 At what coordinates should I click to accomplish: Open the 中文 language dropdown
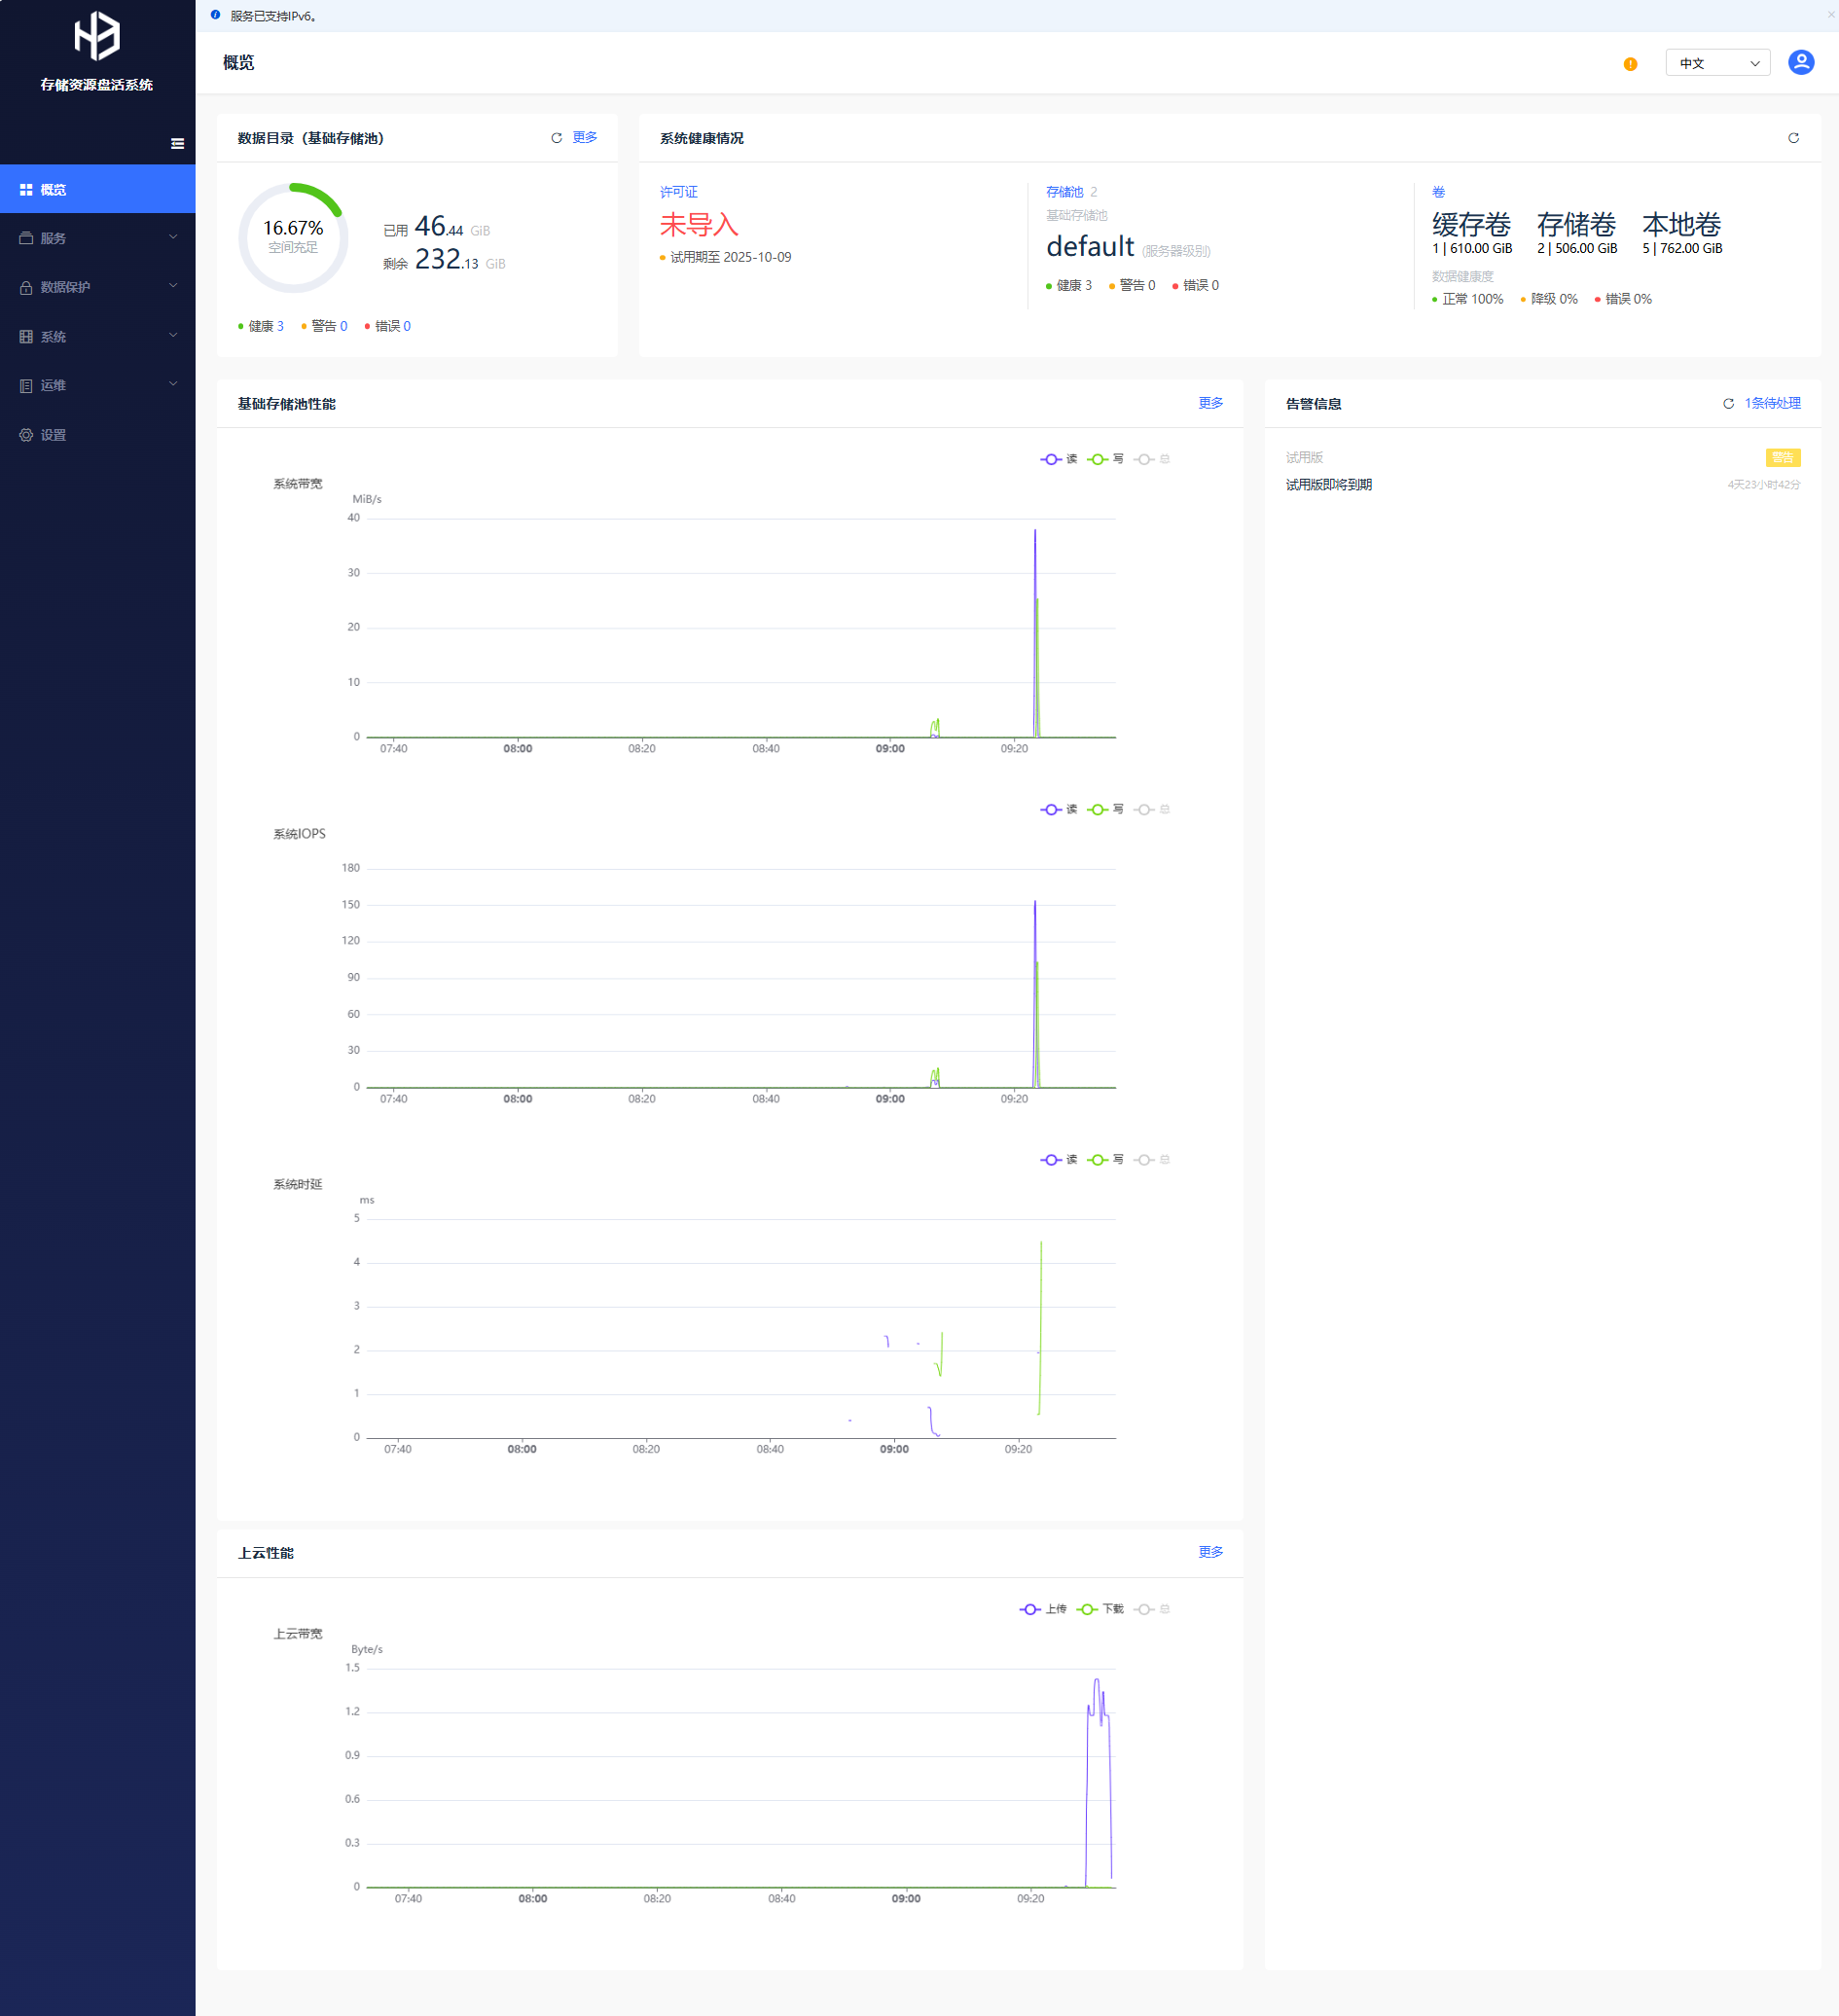click(x=1717, y=63)
